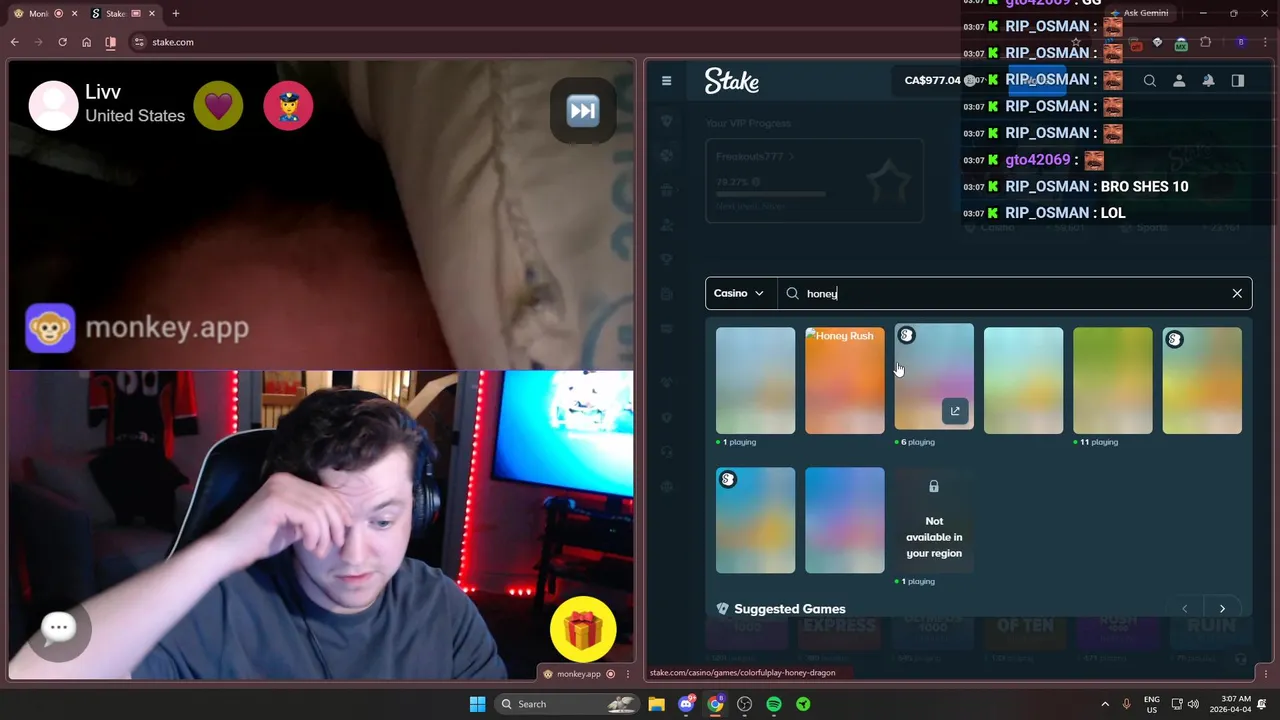Image resolution: width=1280 pixels, height=720 pixels.
Task: Toggle the browser split view icon
Action: (x=111, y=42)
